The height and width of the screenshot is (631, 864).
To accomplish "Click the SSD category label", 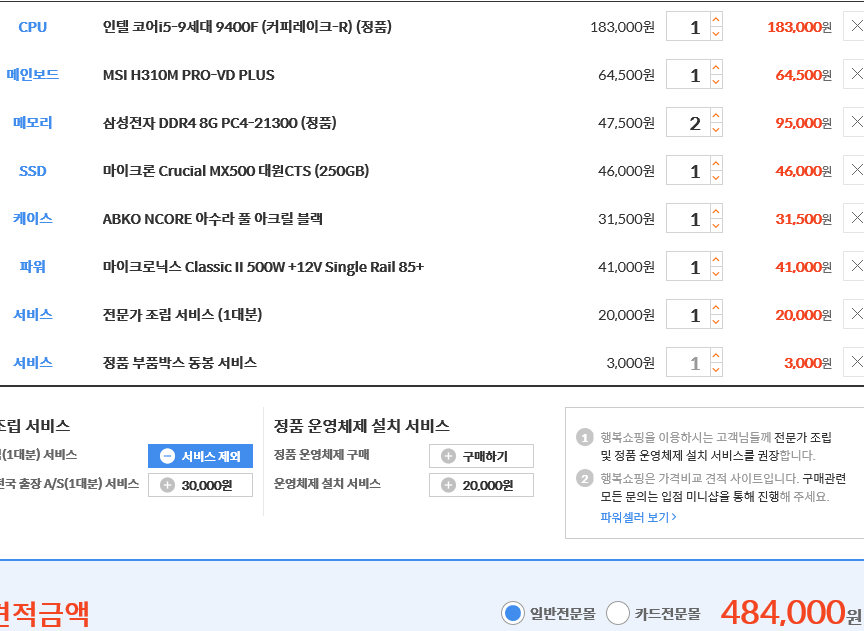I will [x=33, y=171].
